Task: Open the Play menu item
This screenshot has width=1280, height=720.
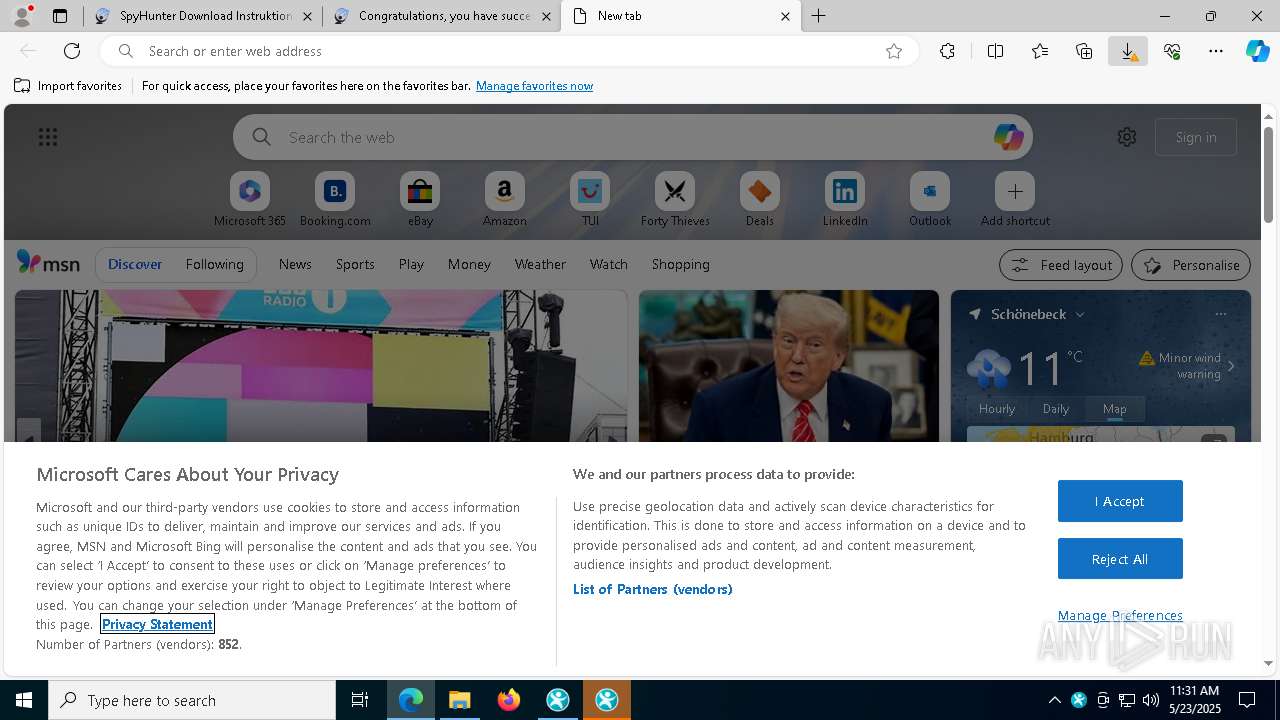Action: [x=411, y=264]
